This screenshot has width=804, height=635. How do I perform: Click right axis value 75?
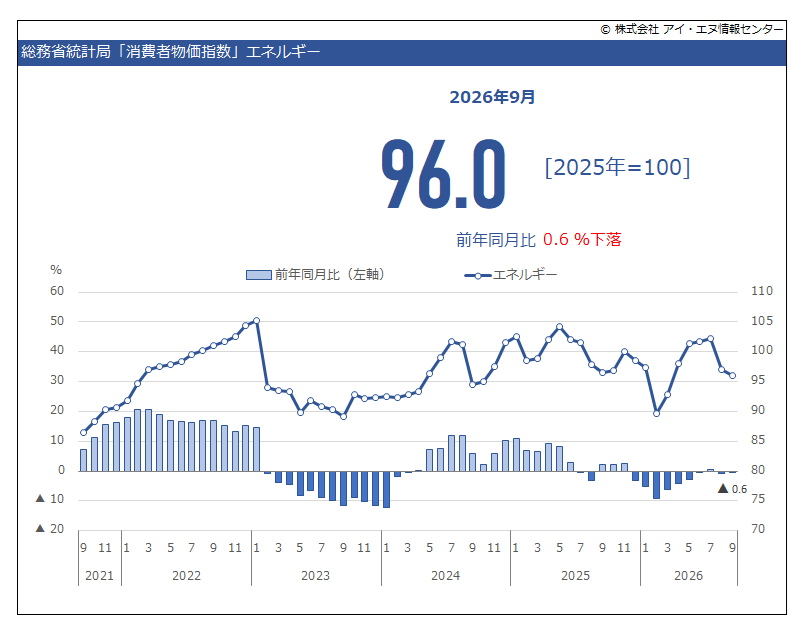click(x=758, y=499)
